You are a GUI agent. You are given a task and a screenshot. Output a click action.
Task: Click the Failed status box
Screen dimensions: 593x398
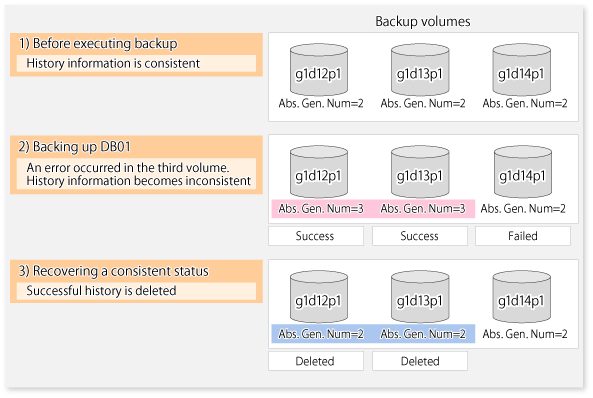click(x=523, y=236)
